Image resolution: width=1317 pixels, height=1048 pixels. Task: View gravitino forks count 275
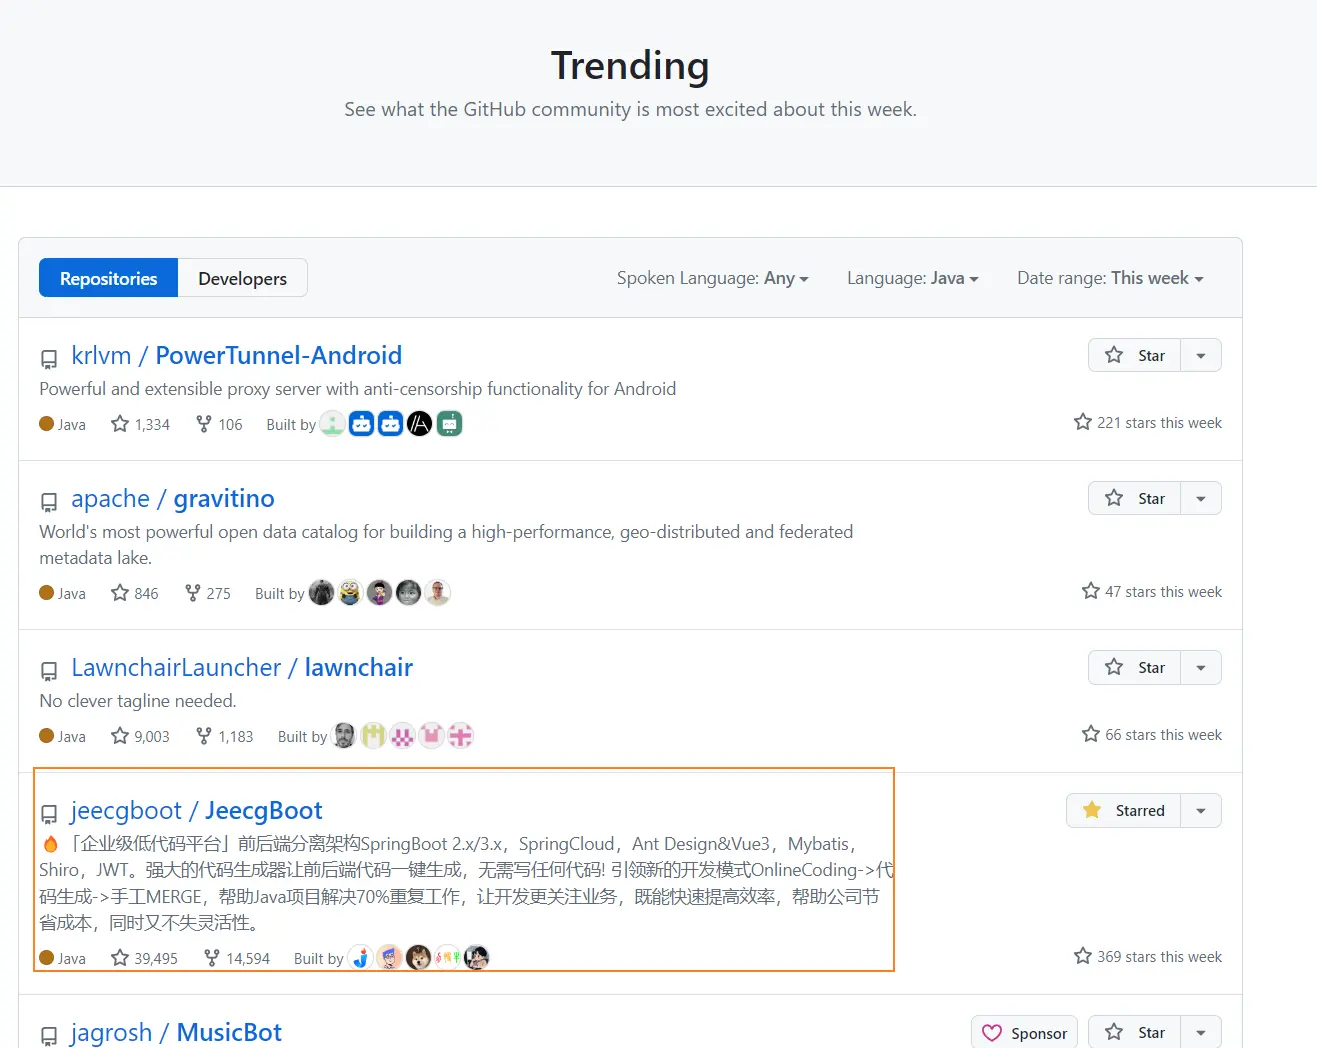208,593
